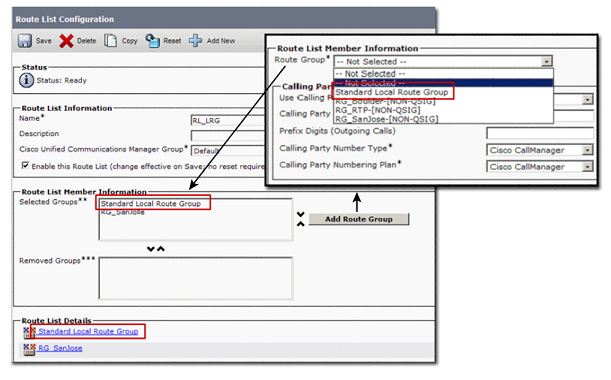Click the Copy document icon
The image size is (611, 380).
[x=110, y=41]
